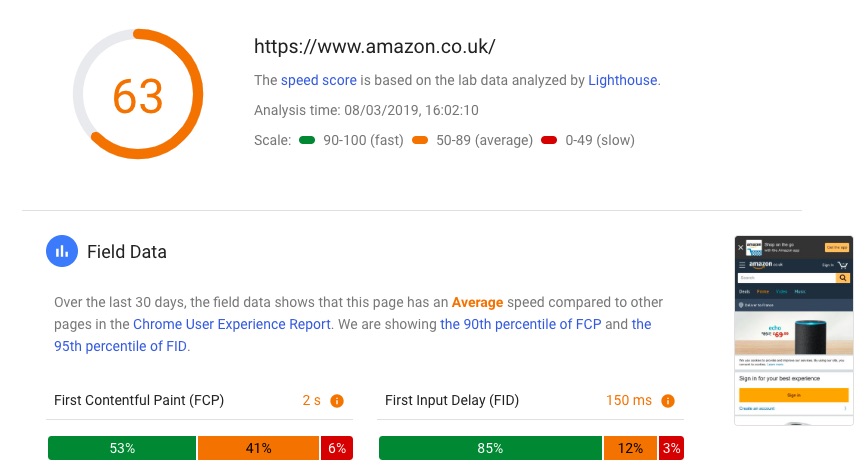Click the FID red 3% bar segment
This screenshot has width=866, height=476.
click(x=671, y=448)
